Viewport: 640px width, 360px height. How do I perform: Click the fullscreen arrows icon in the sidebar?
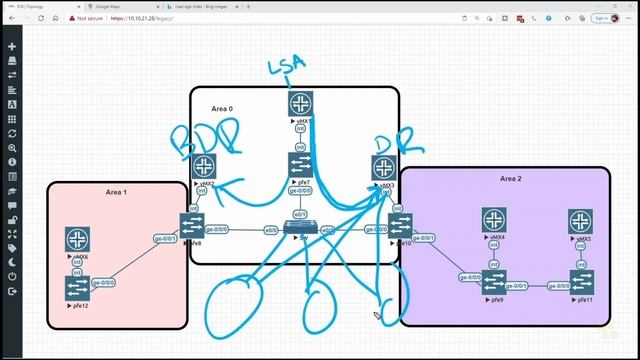point(12,234)
